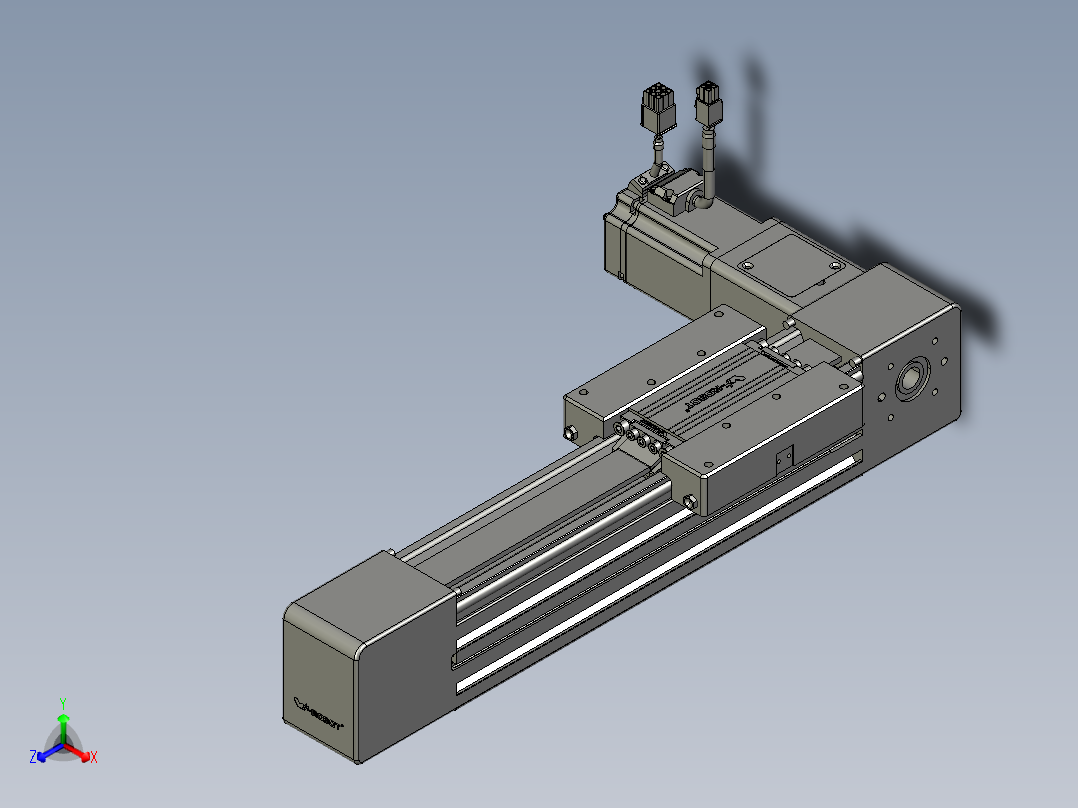Select the small sensor bracket on carriage side
Image resolution: width=1078 pixels, height=808 pixels.
(x=784, y=459)
